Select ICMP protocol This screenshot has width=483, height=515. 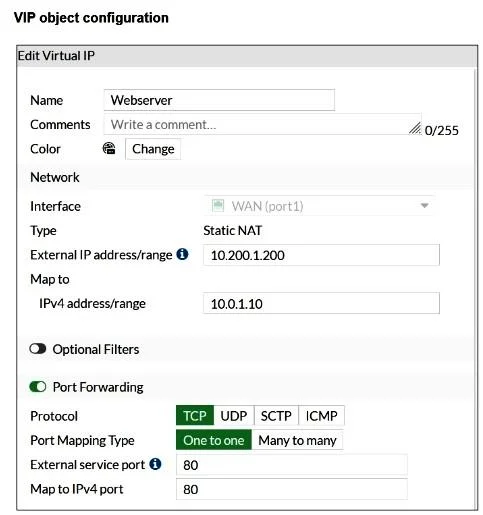click(321, 416)
